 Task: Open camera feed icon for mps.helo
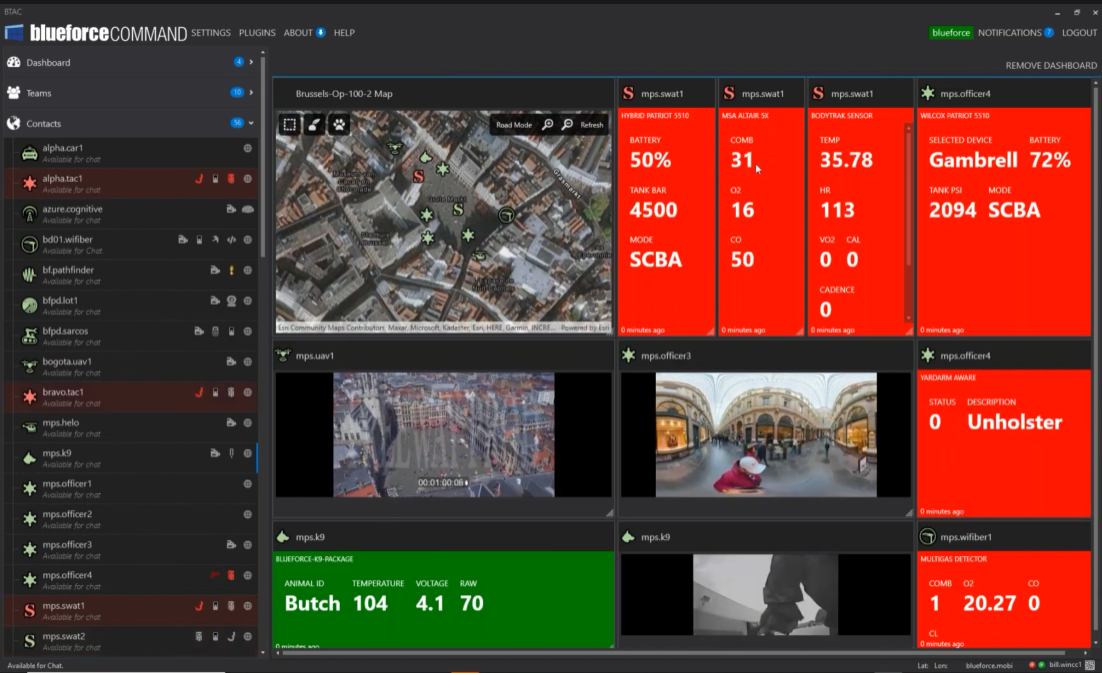(x=231, y=423)
